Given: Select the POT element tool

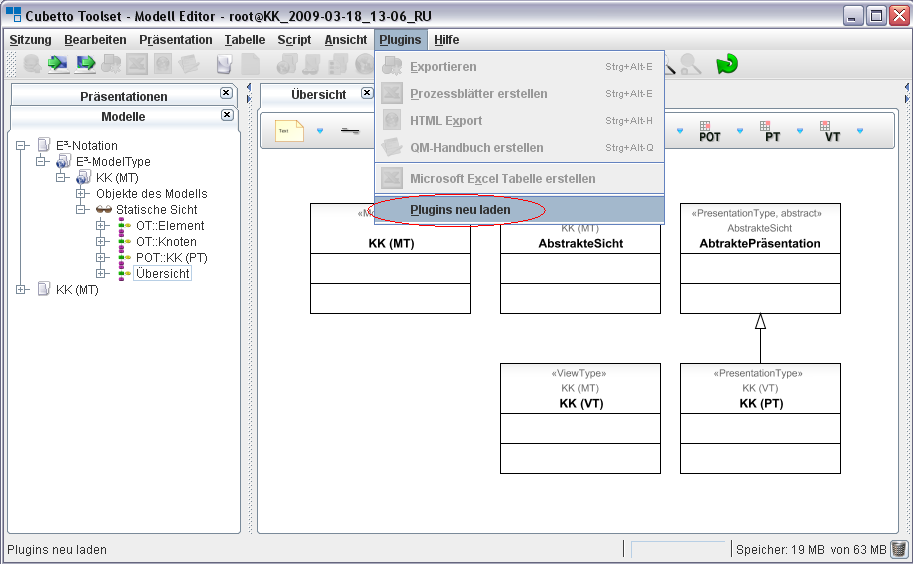Looking at the screenshot, I should [x=709, y=132].
